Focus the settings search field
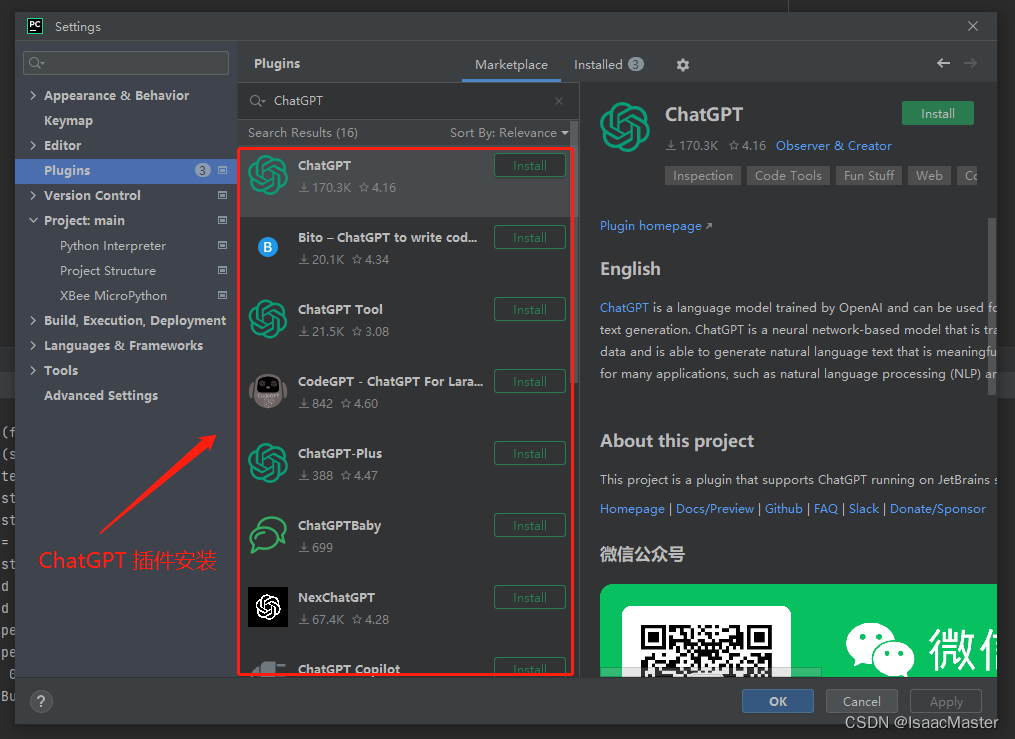The width and height of the screenshot is (1015, 739). [126, 63]
